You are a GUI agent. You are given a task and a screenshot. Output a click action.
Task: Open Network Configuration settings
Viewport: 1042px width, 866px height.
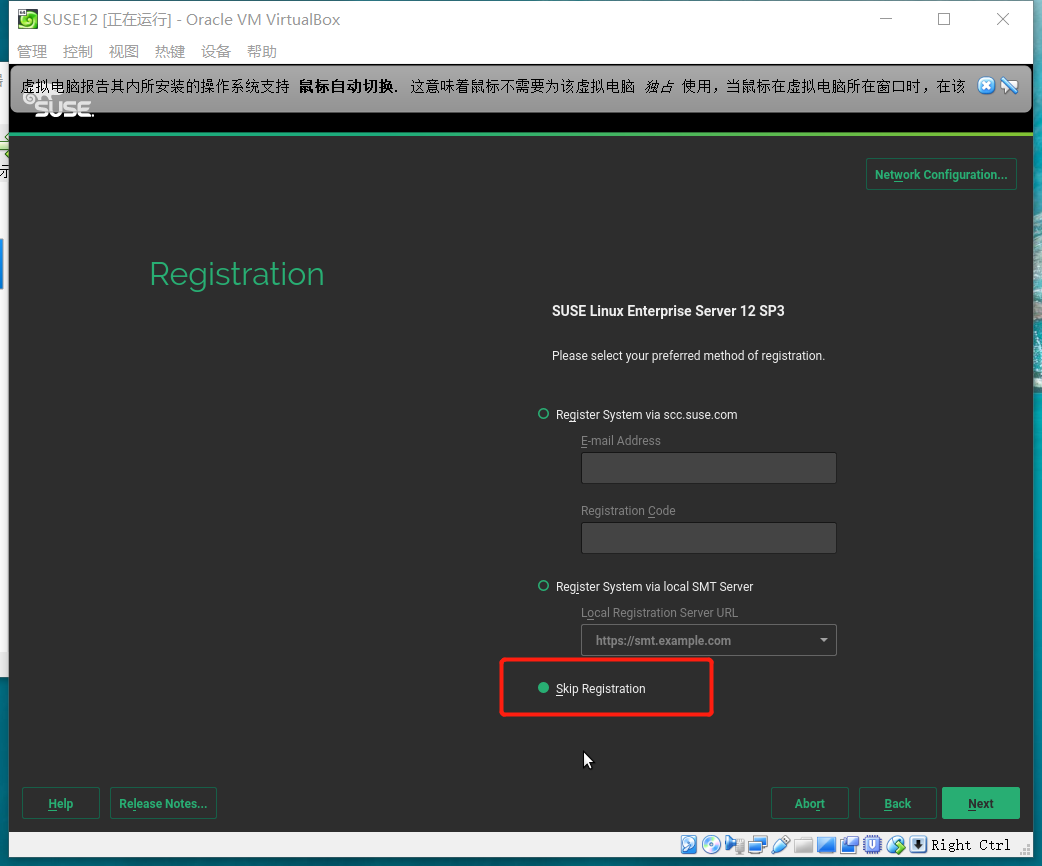[x=940, y=174]
